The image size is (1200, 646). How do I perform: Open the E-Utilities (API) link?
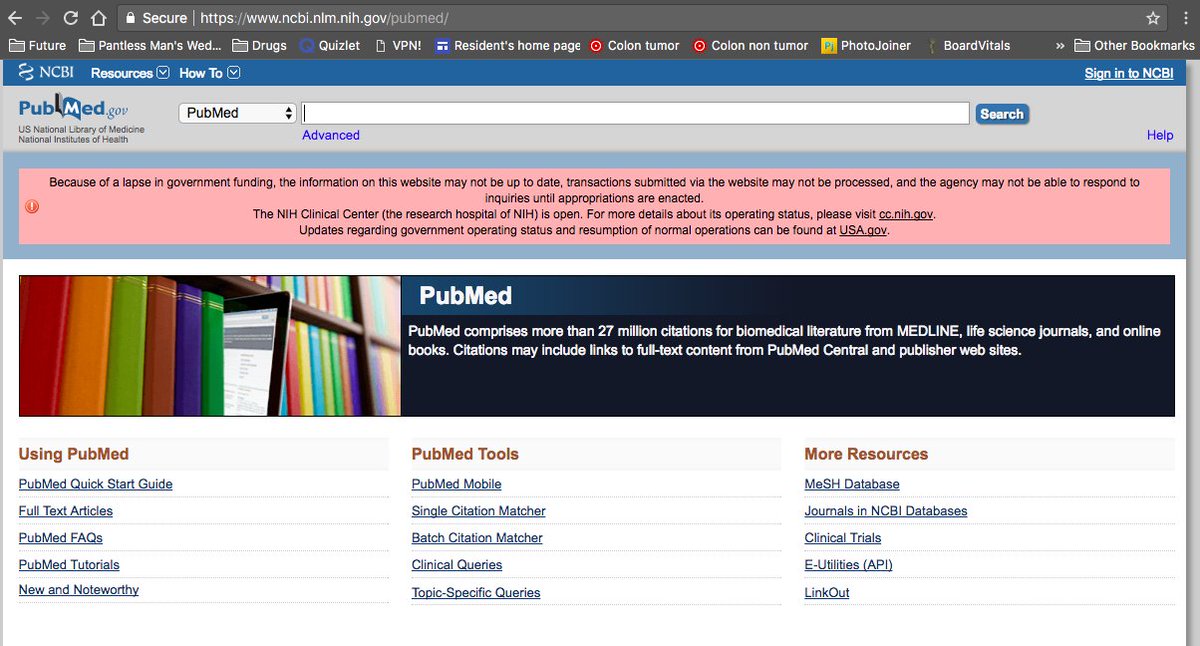point(849,565)
